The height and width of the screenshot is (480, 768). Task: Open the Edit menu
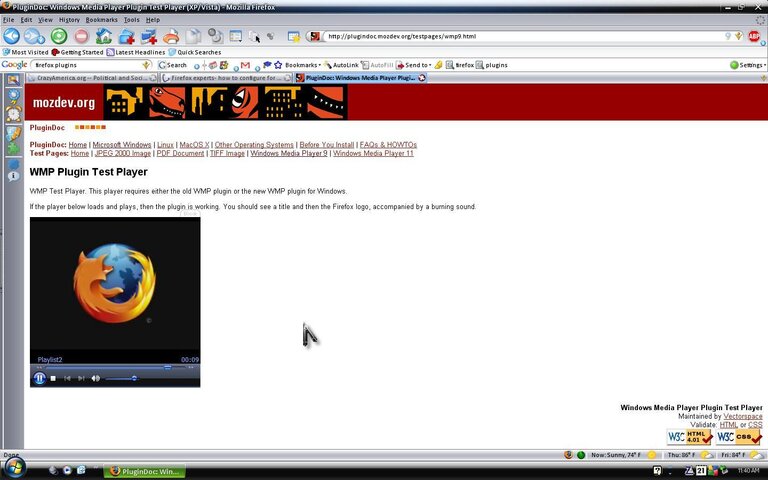tap(26, 20)
